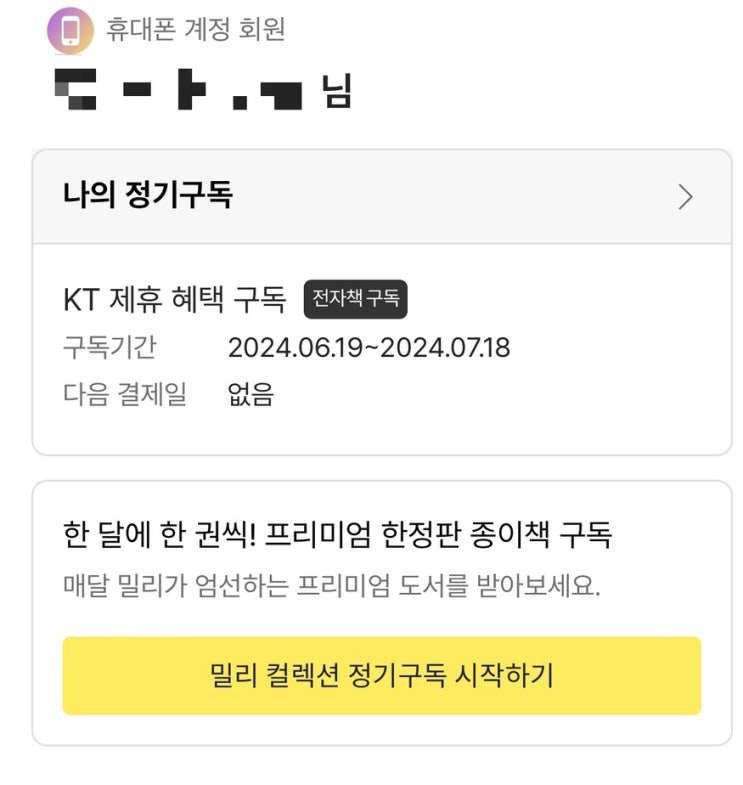Tap the 프리미엄 한정판 종이책 구독 heading
The image size is (743, 785).
336,535
